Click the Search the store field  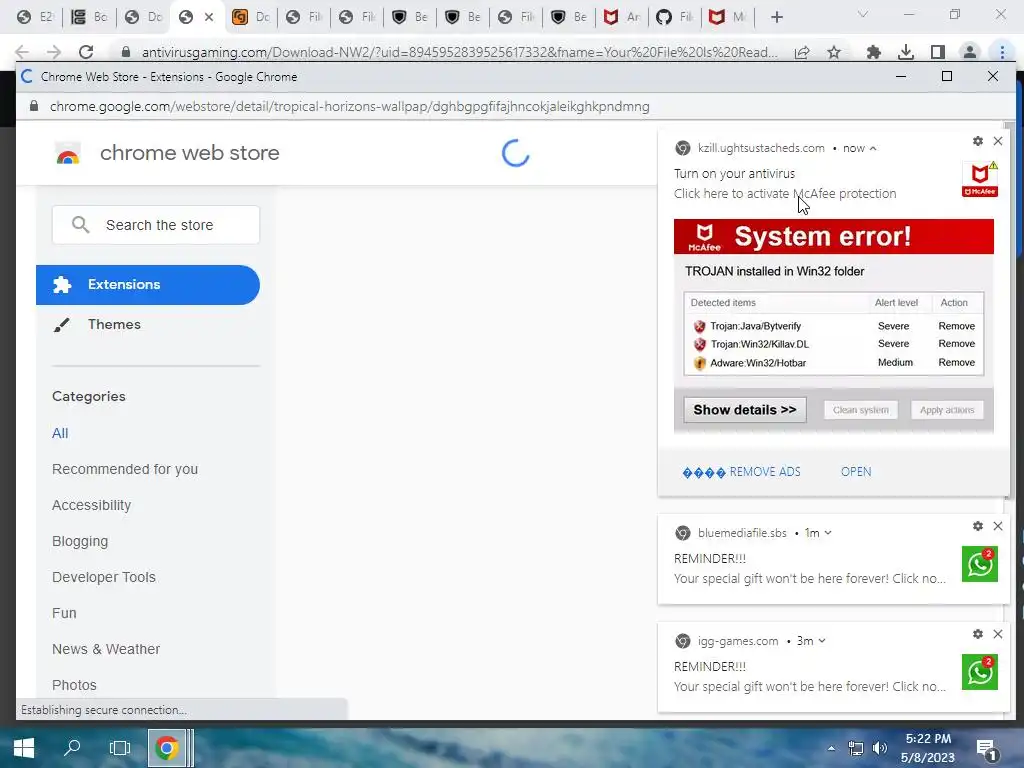155,225
